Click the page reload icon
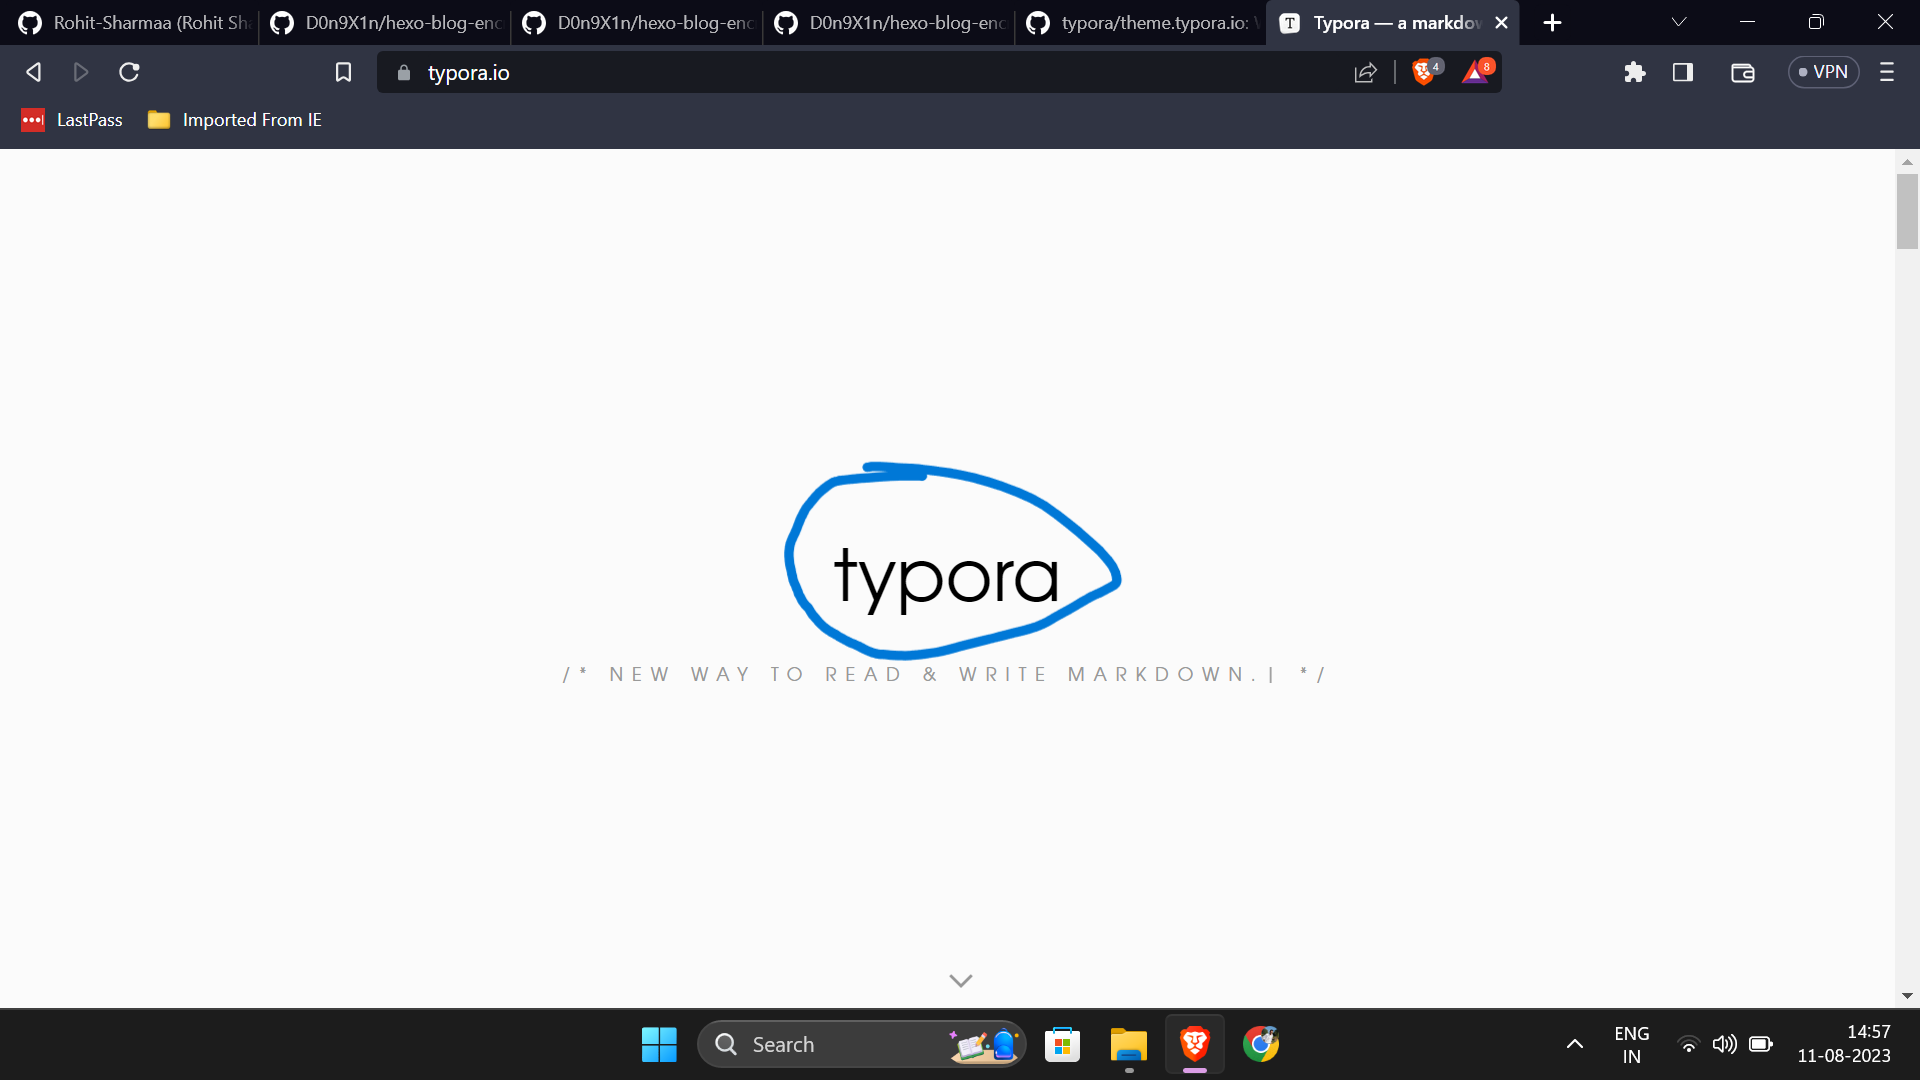The image size is (1920, 1080). click(x=129, y=71)
